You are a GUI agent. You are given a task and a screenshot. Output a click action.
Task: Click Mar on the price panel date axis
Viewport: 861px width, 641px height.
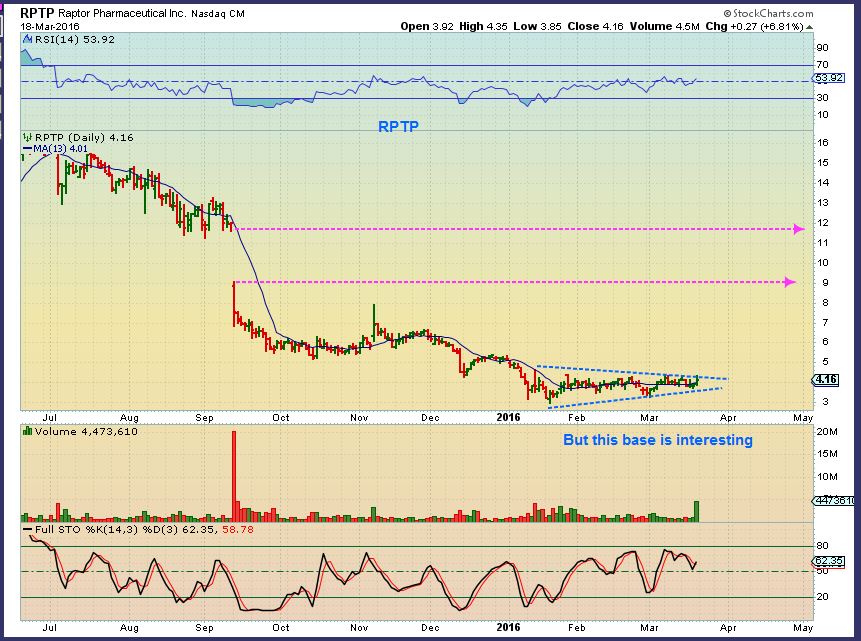coord(650,418)
